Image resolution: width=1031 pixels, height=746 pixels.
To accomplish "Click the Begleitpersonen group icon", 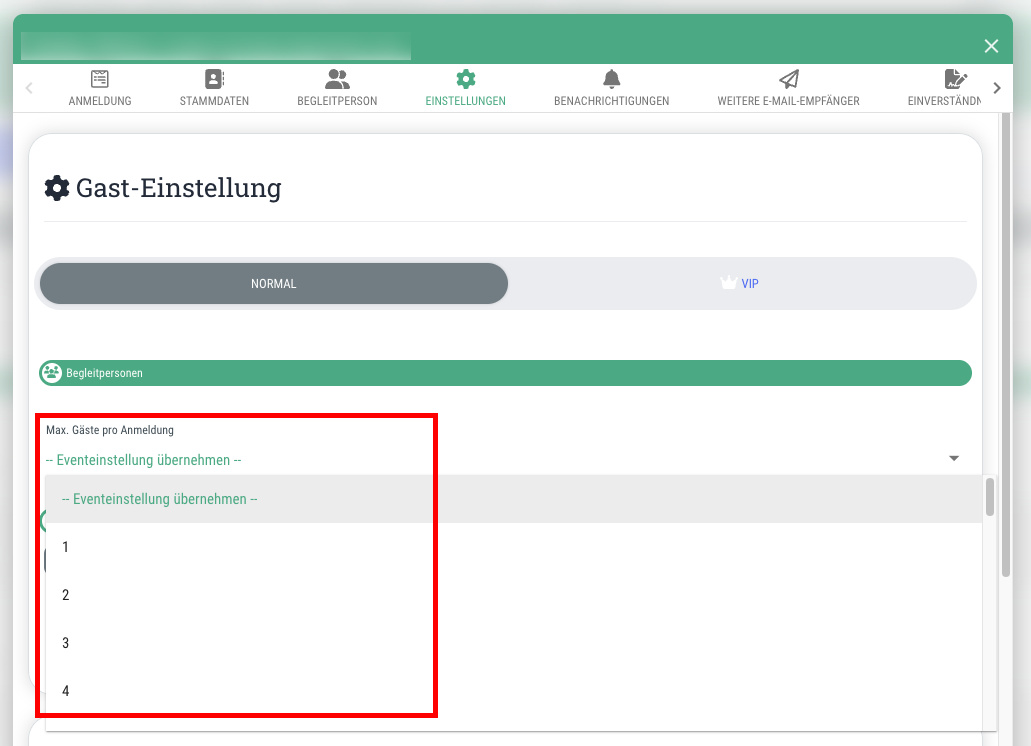I will 51,373.
